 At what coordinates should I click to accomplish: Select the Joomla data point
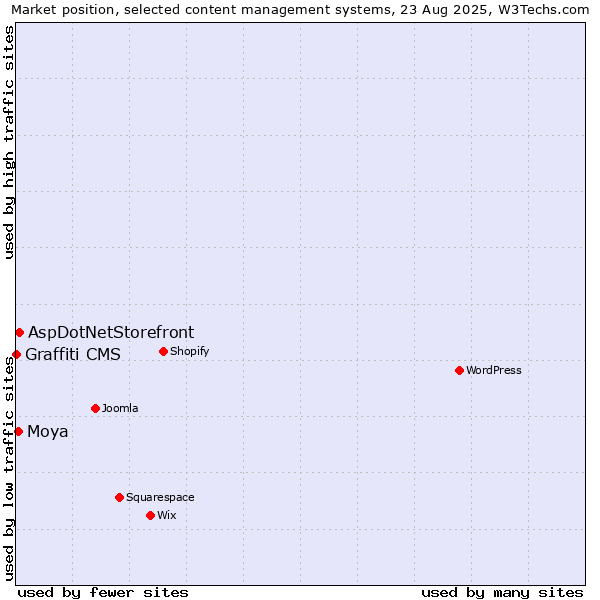click(96, 408)
